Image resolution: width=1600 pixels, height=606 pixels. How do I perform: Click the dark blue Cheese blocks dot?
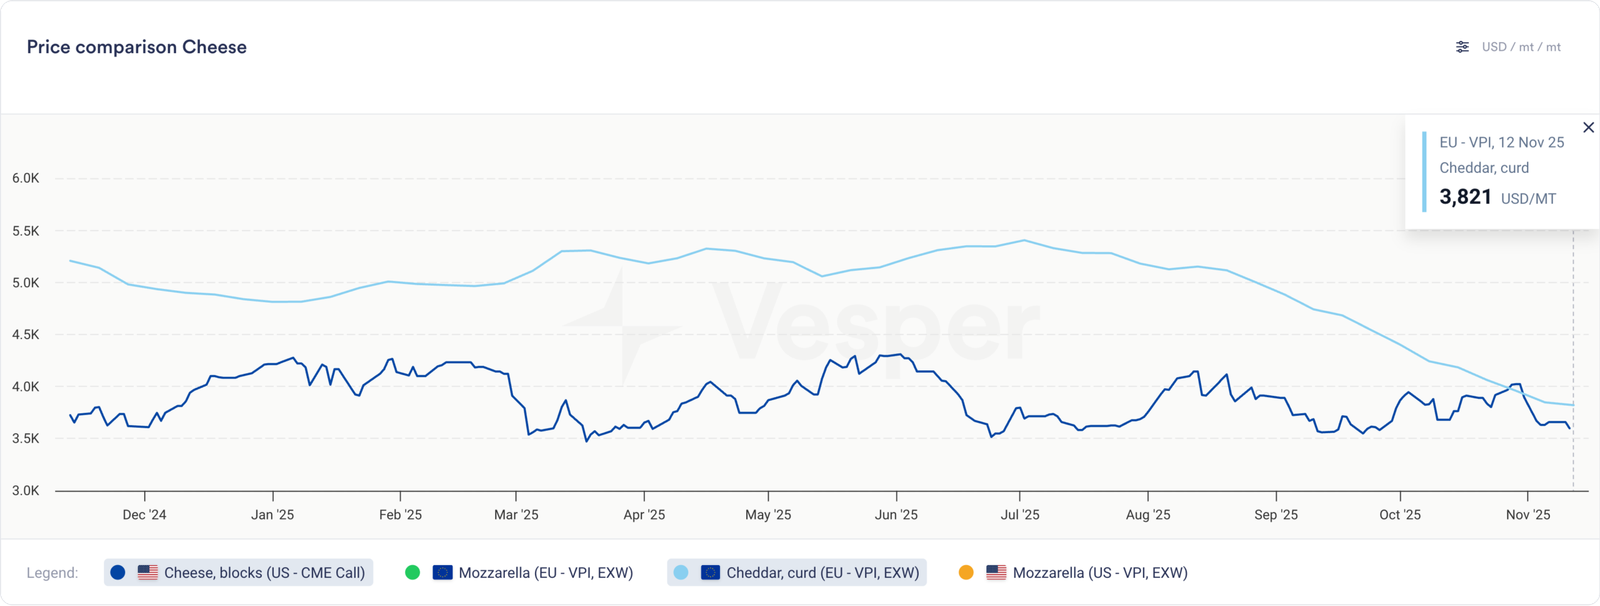(x=118, y=573)
